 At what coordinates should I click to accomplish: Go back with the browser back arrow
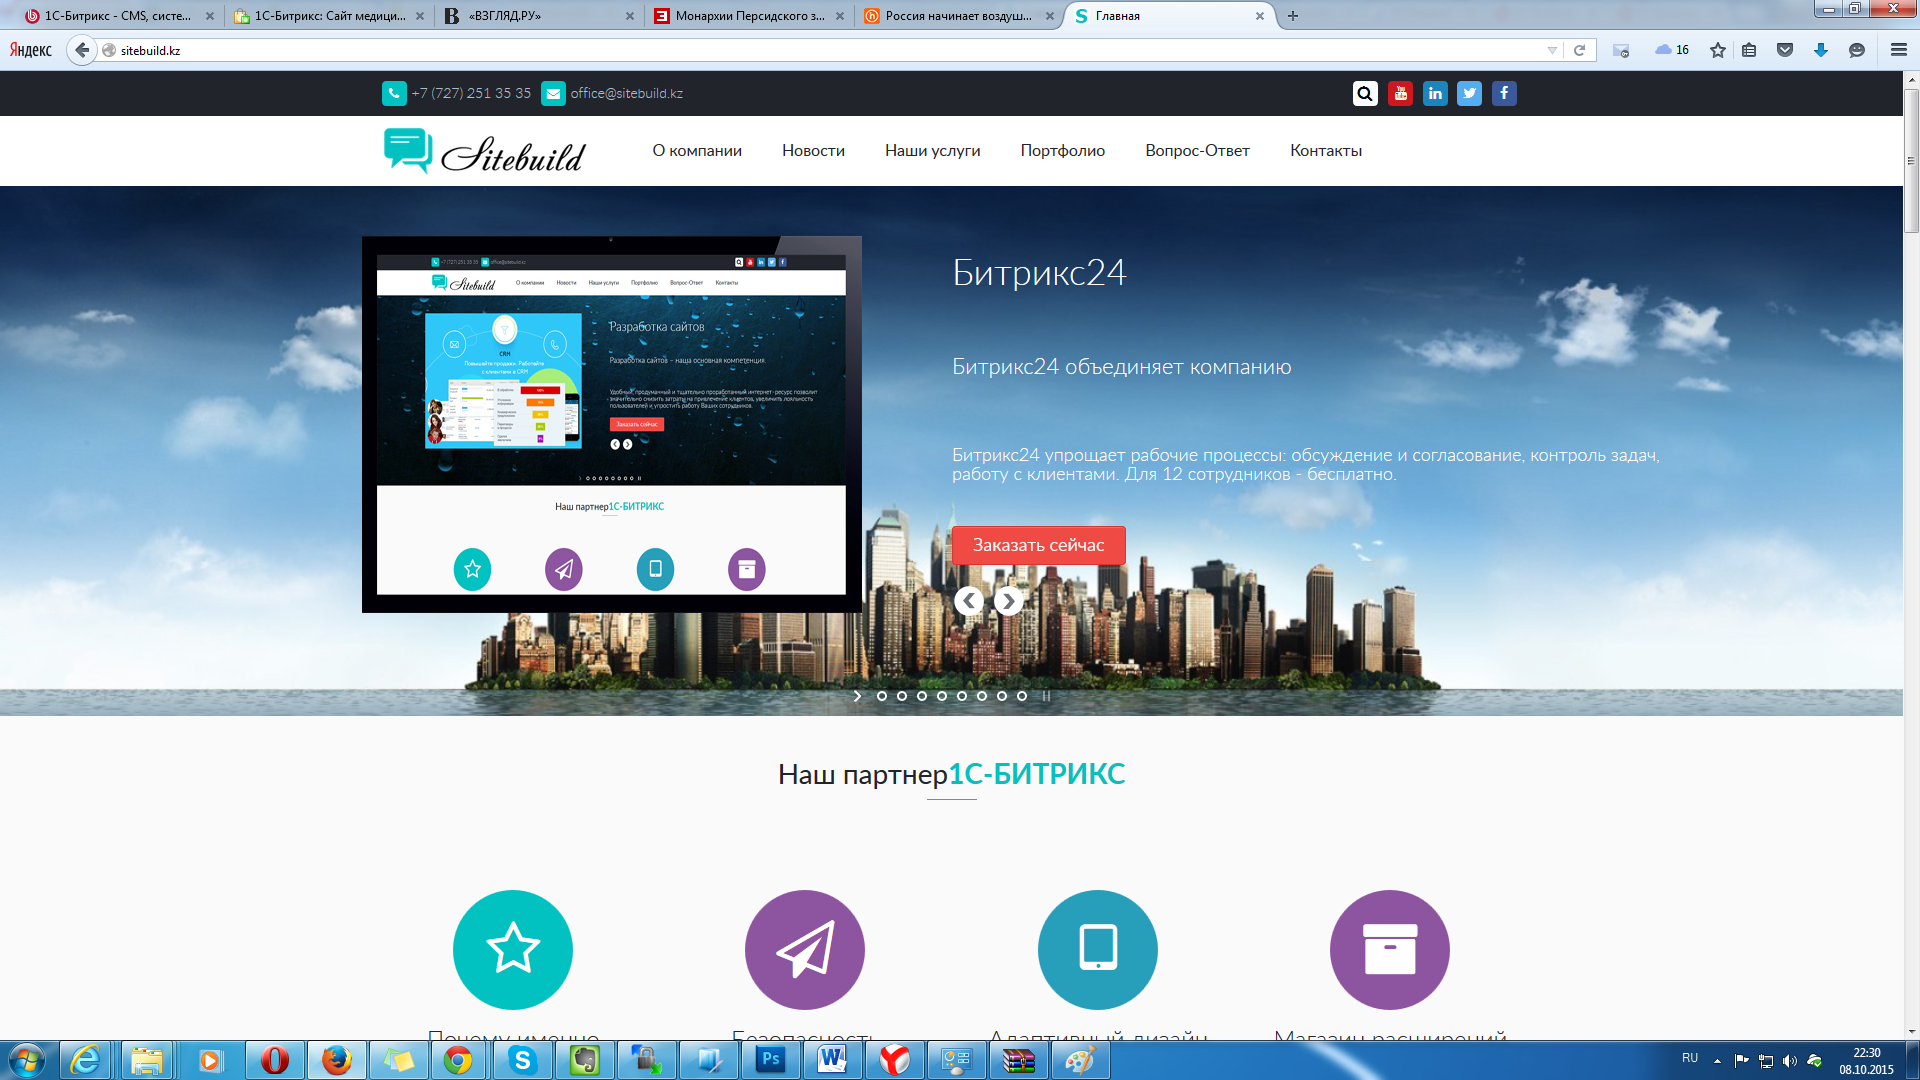point(82,50)
